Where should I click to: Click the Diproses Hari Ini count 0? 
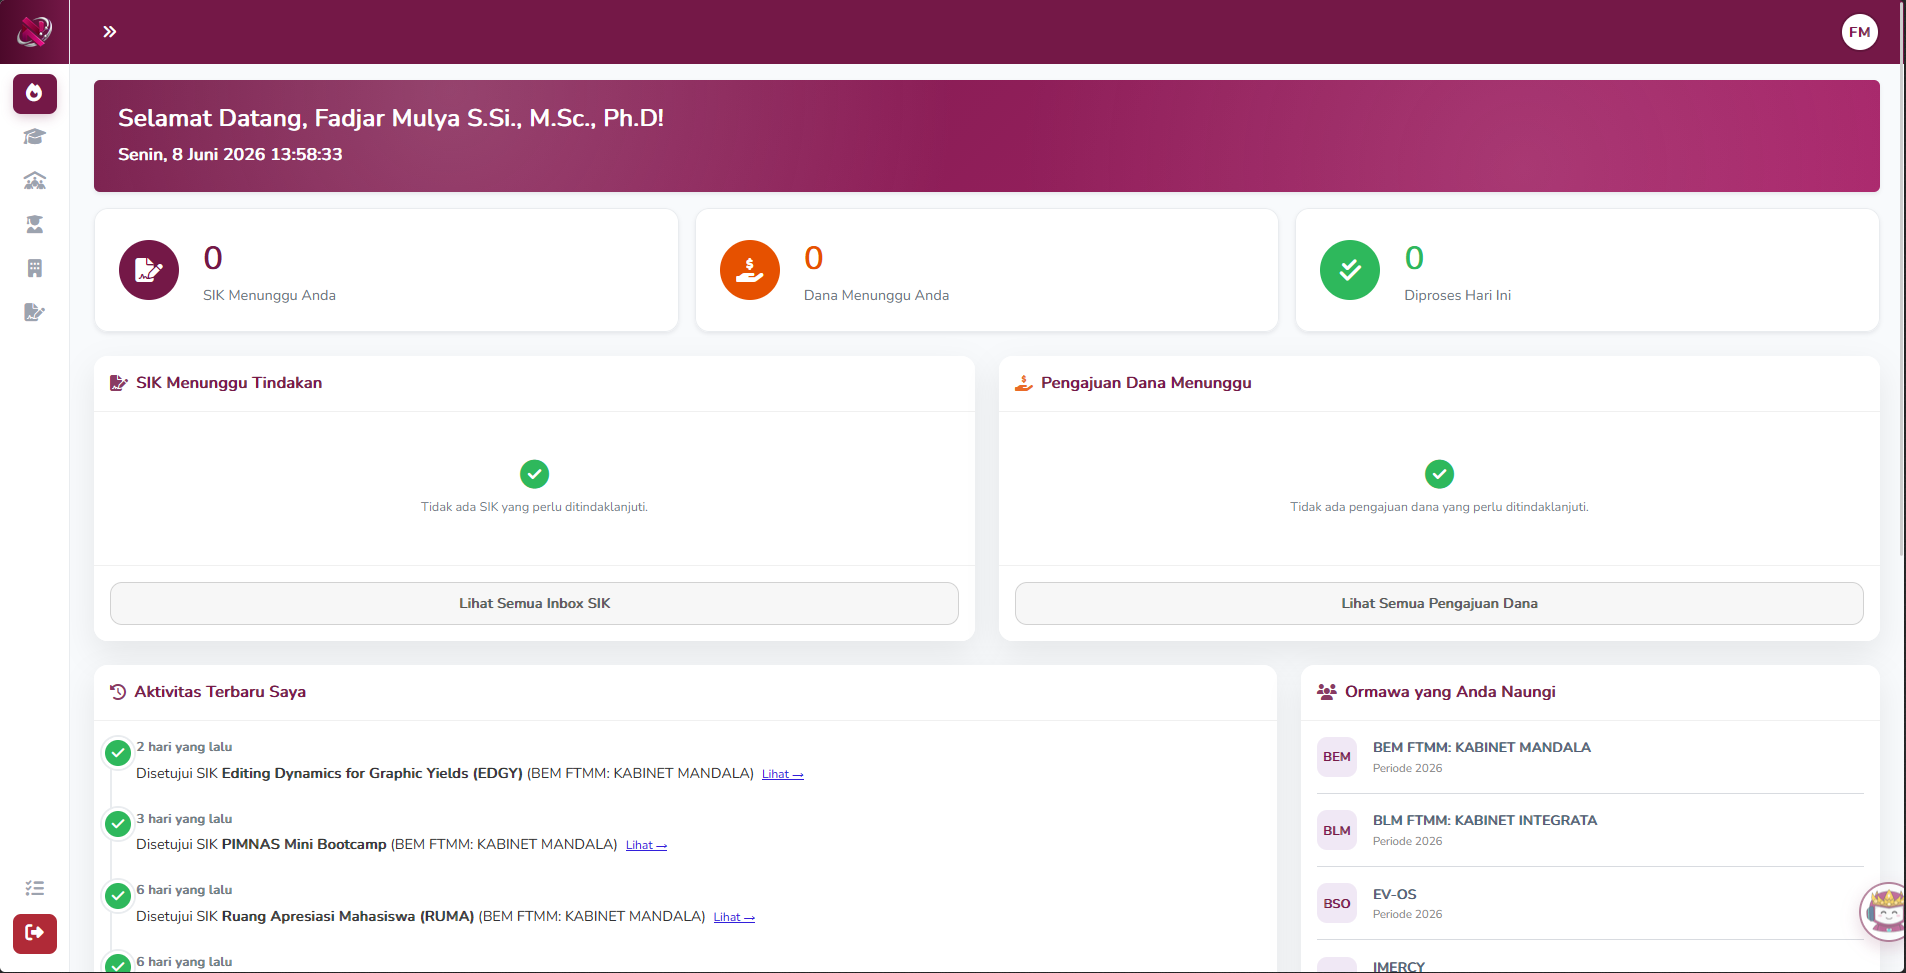(x=1414, y=258)
